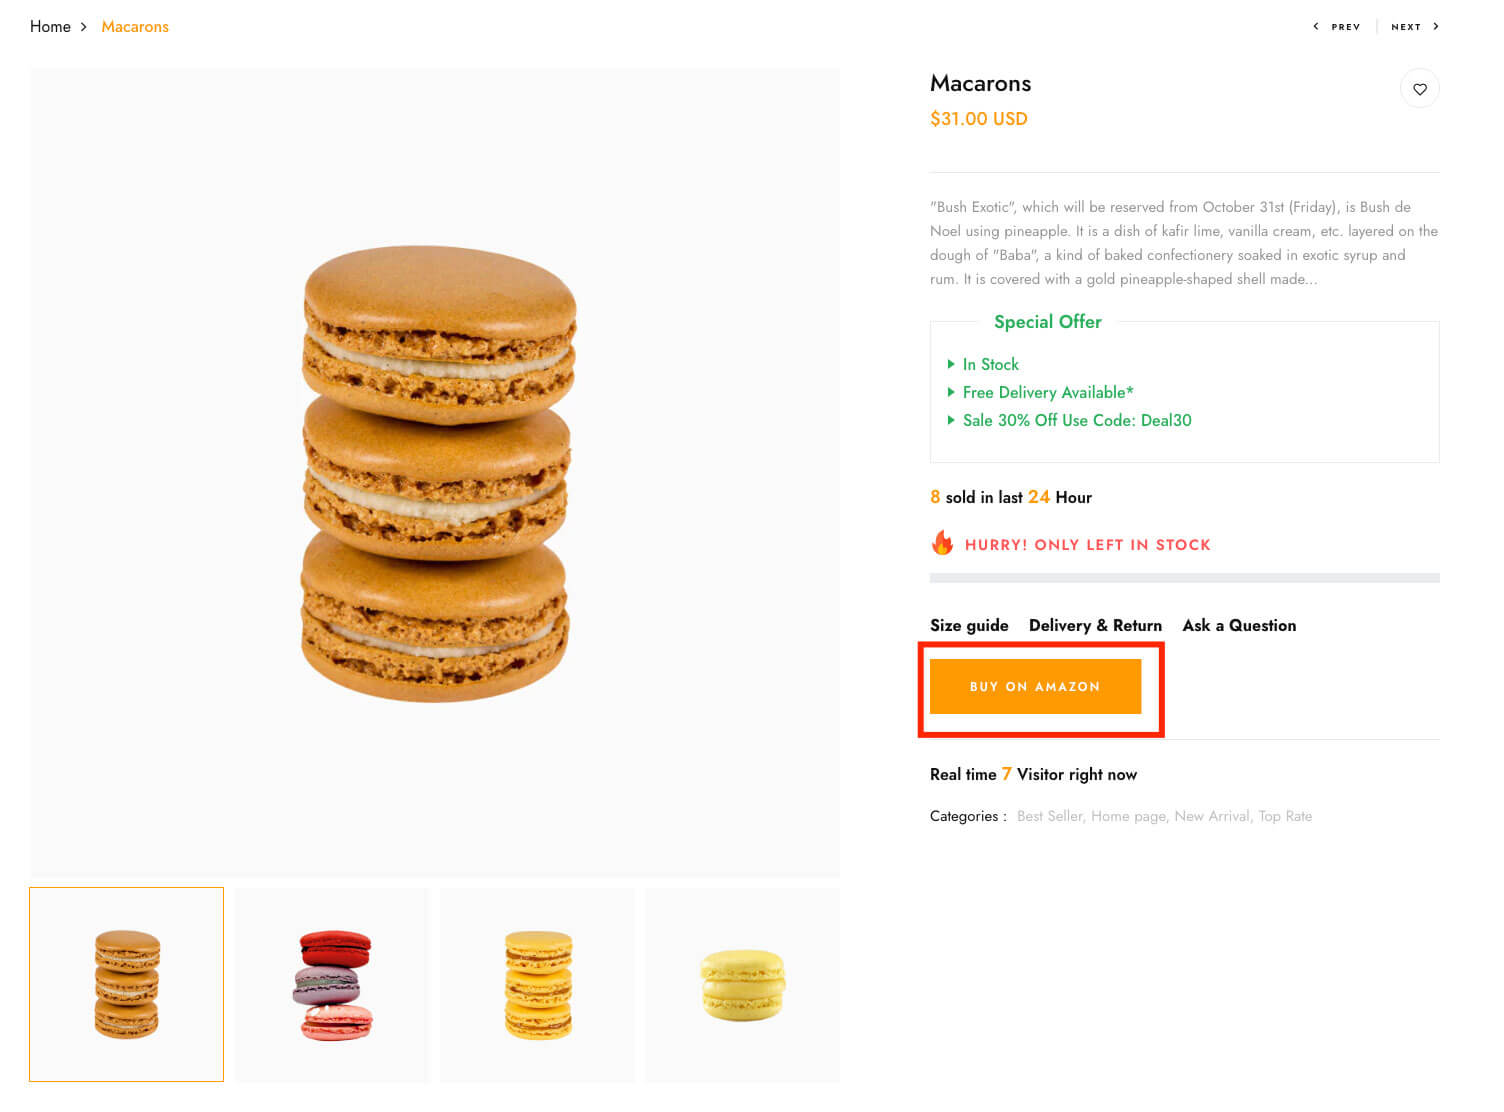1504x1112 pixels.
Task: Open the Size guide tab
Action: 969,625
